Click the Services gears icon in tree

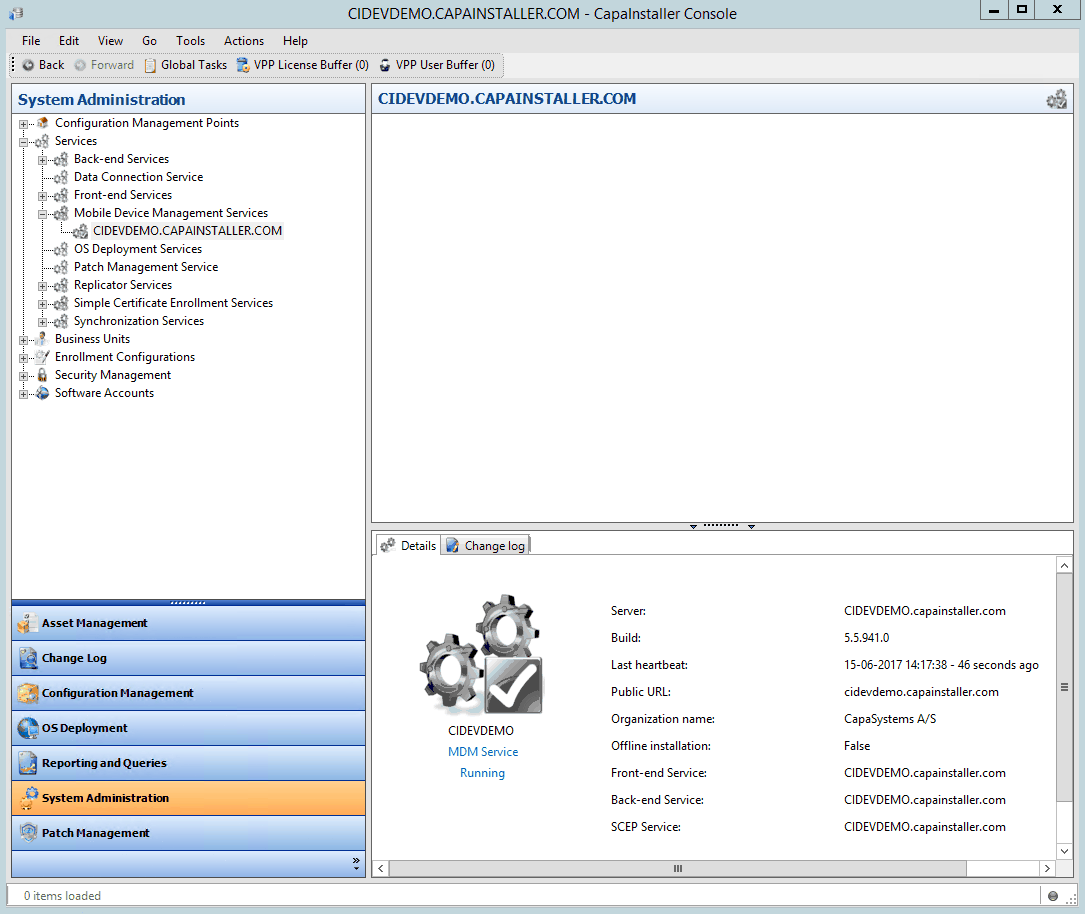42,141
